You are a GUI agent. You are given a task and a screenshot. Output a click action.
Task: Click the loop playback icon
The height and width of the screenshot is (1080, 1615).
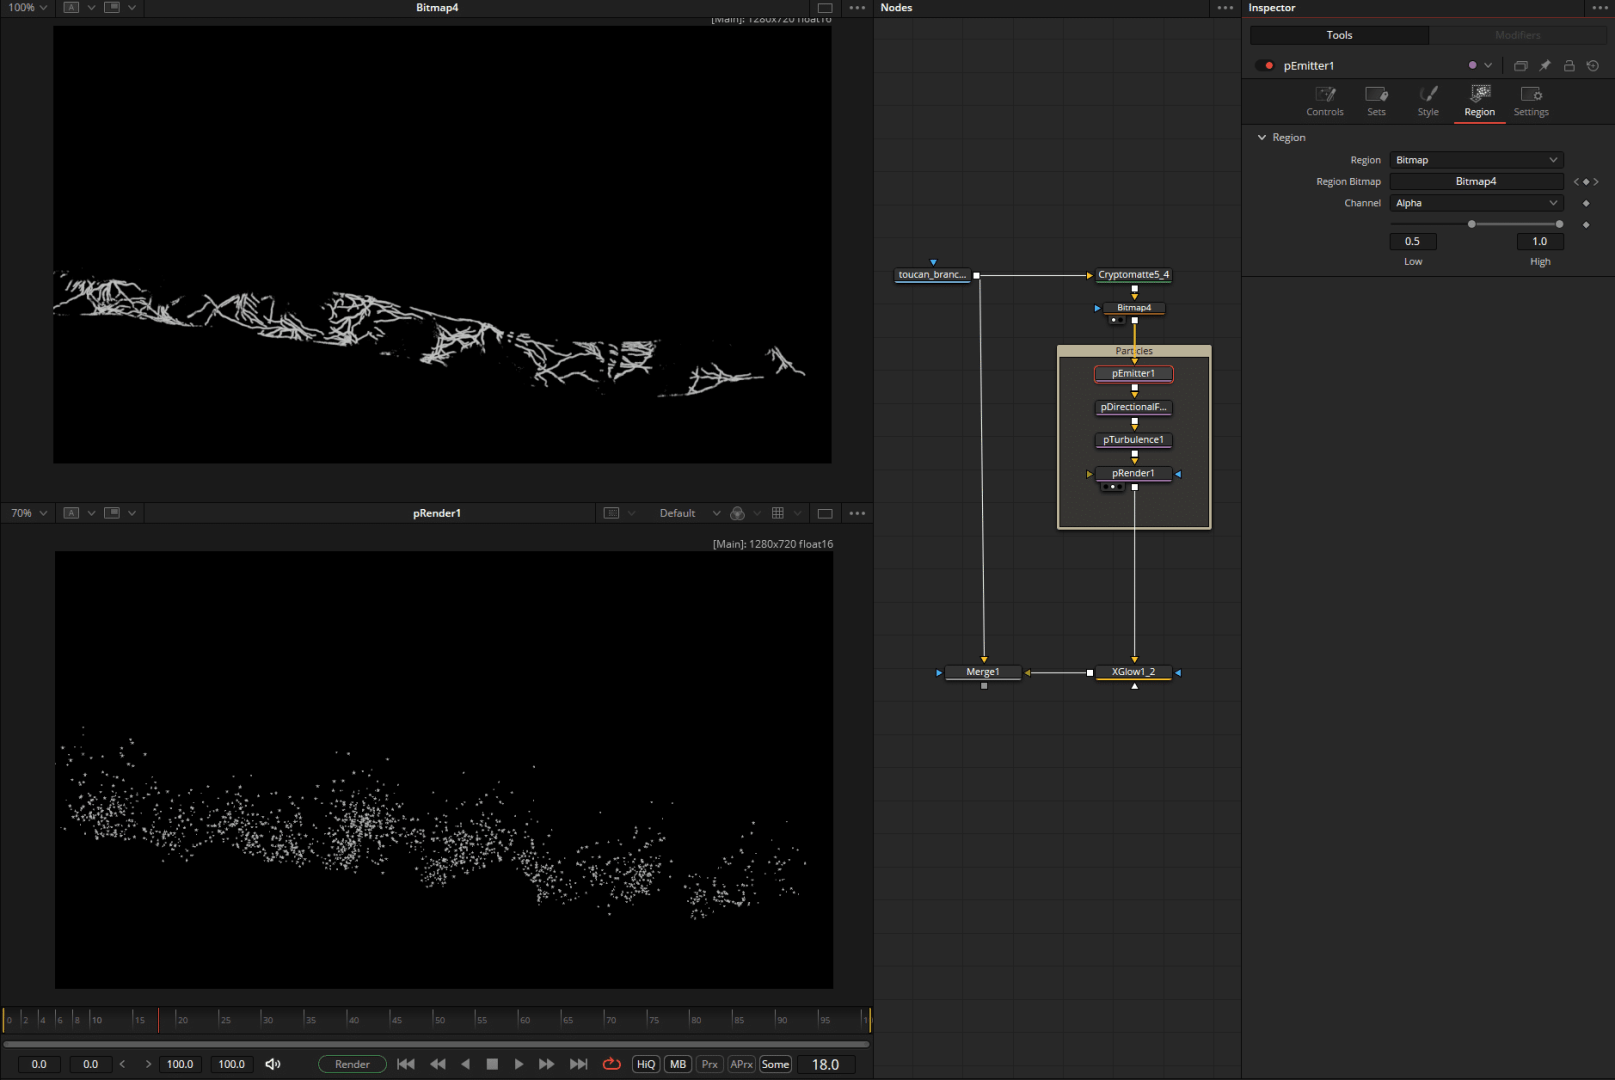612,1064
